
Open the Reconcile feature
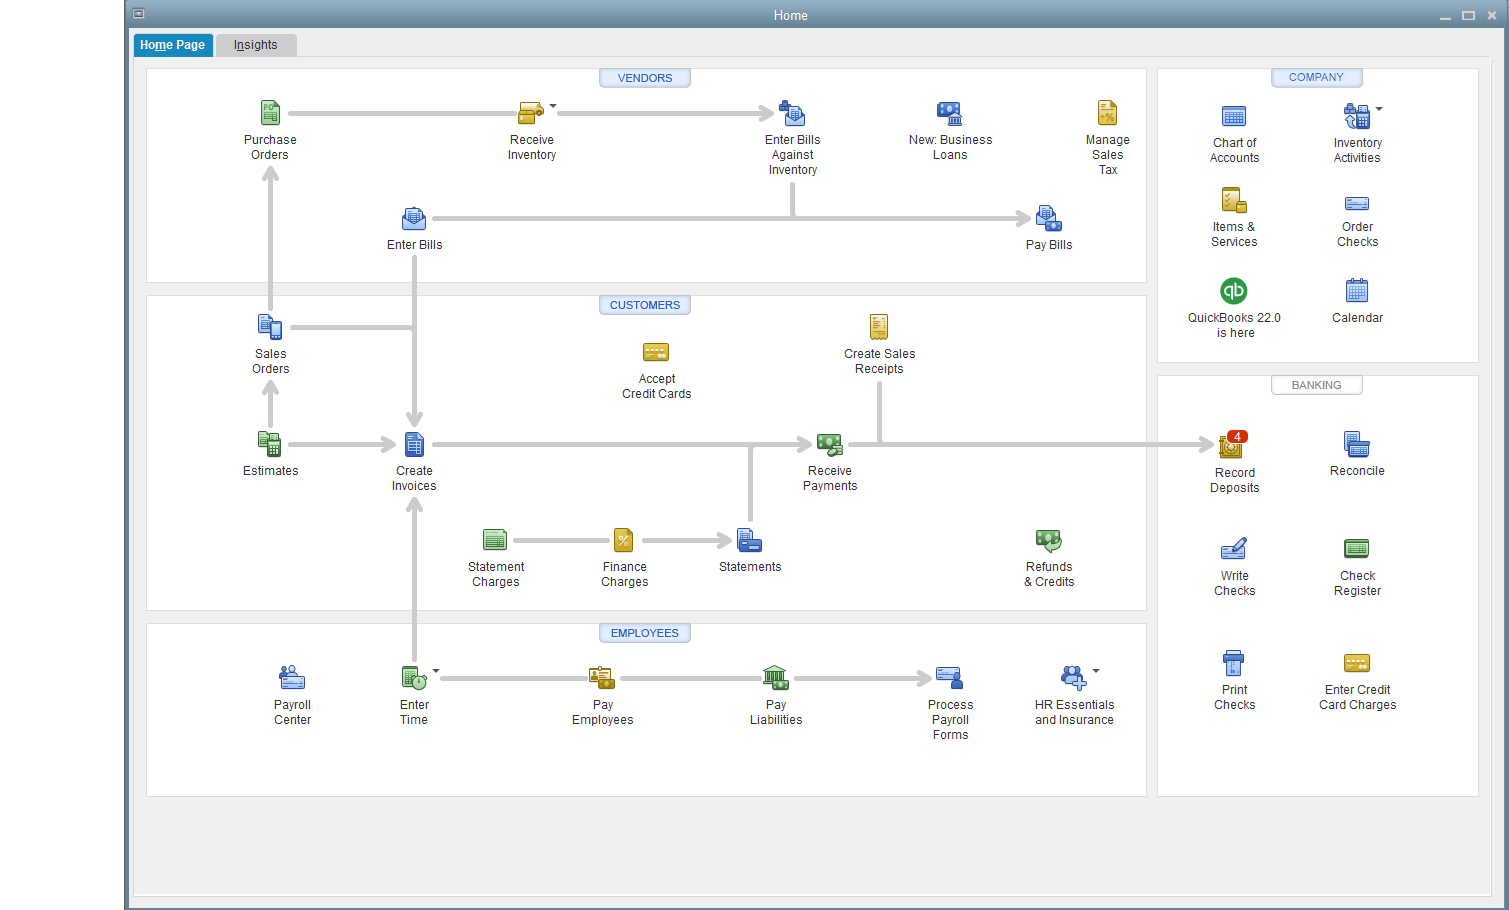tap(1357, 445)
